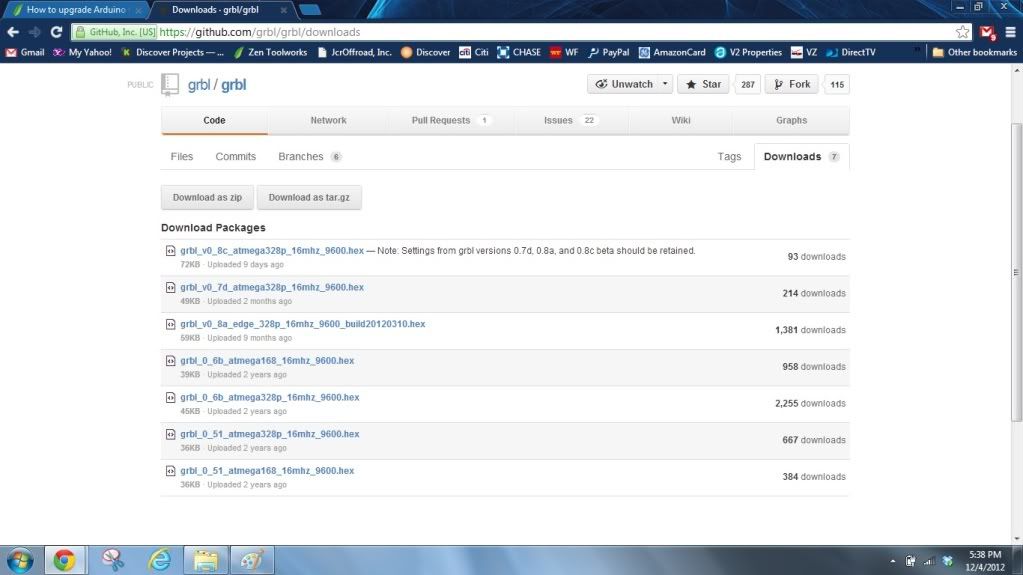Switch to the Commits subtab
The width and height of the screenshot is (1023, 575).
[236, 157]
